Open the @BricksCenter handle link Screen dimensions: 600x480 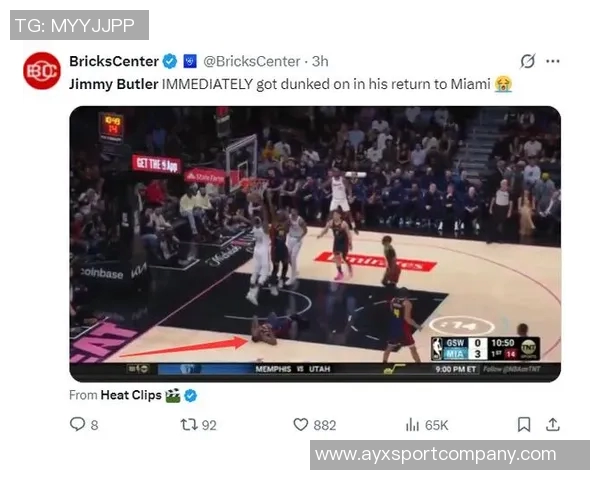tap(251, 61)
